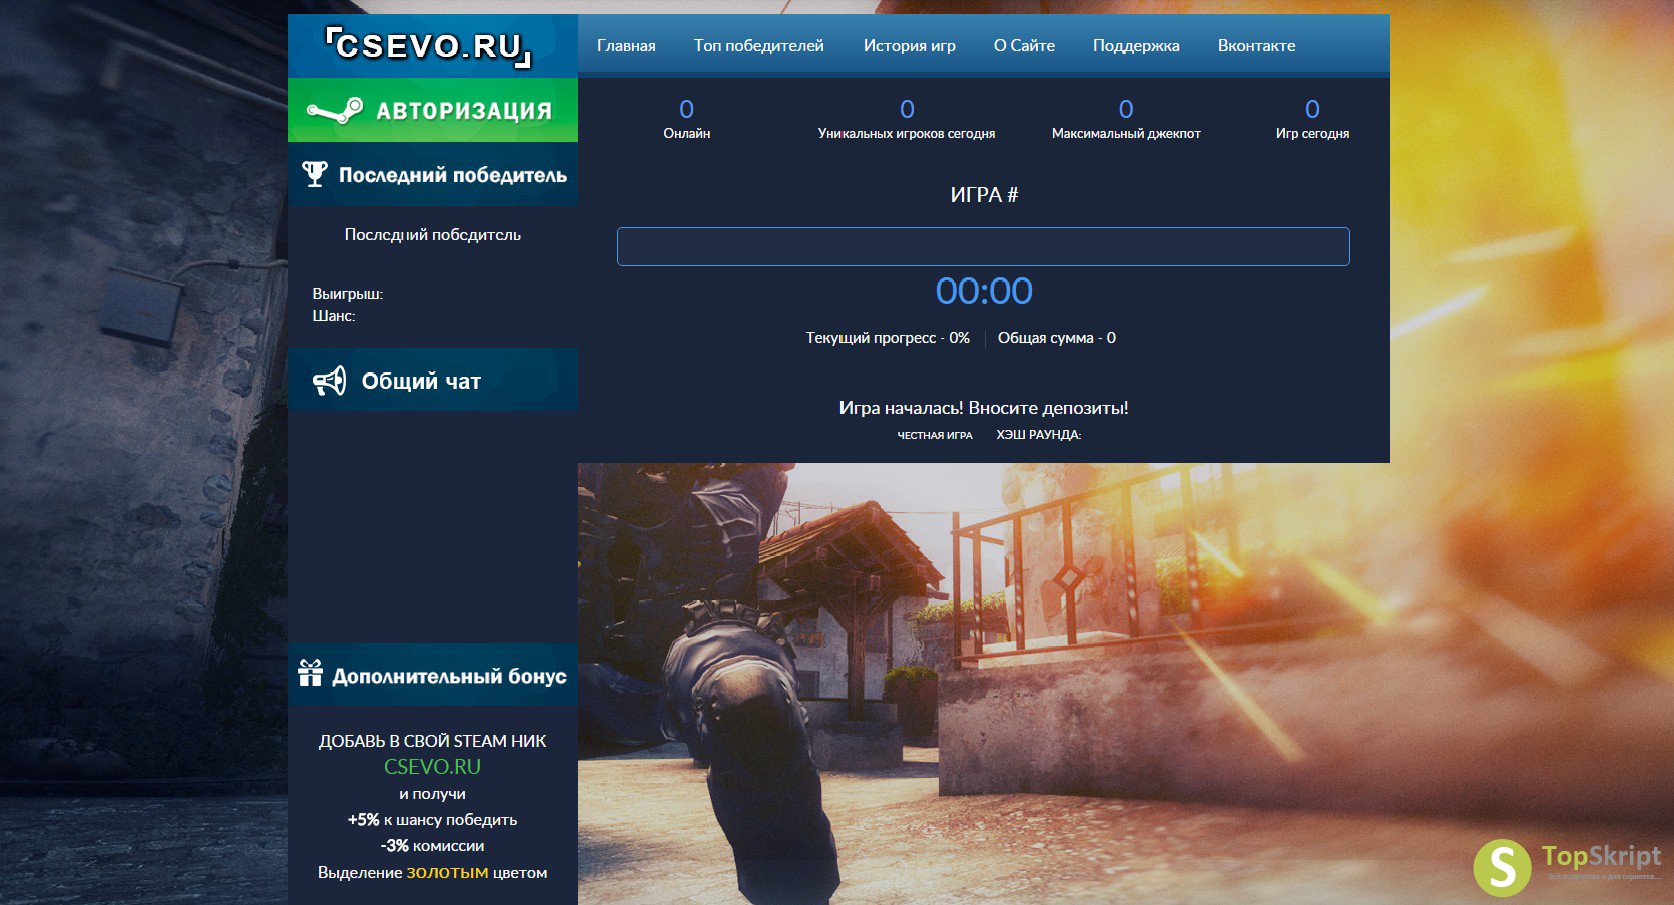Click the Максимальный джекпот counter
The height and width of the screenshot is (905, 1674).
pos(1126,119)
